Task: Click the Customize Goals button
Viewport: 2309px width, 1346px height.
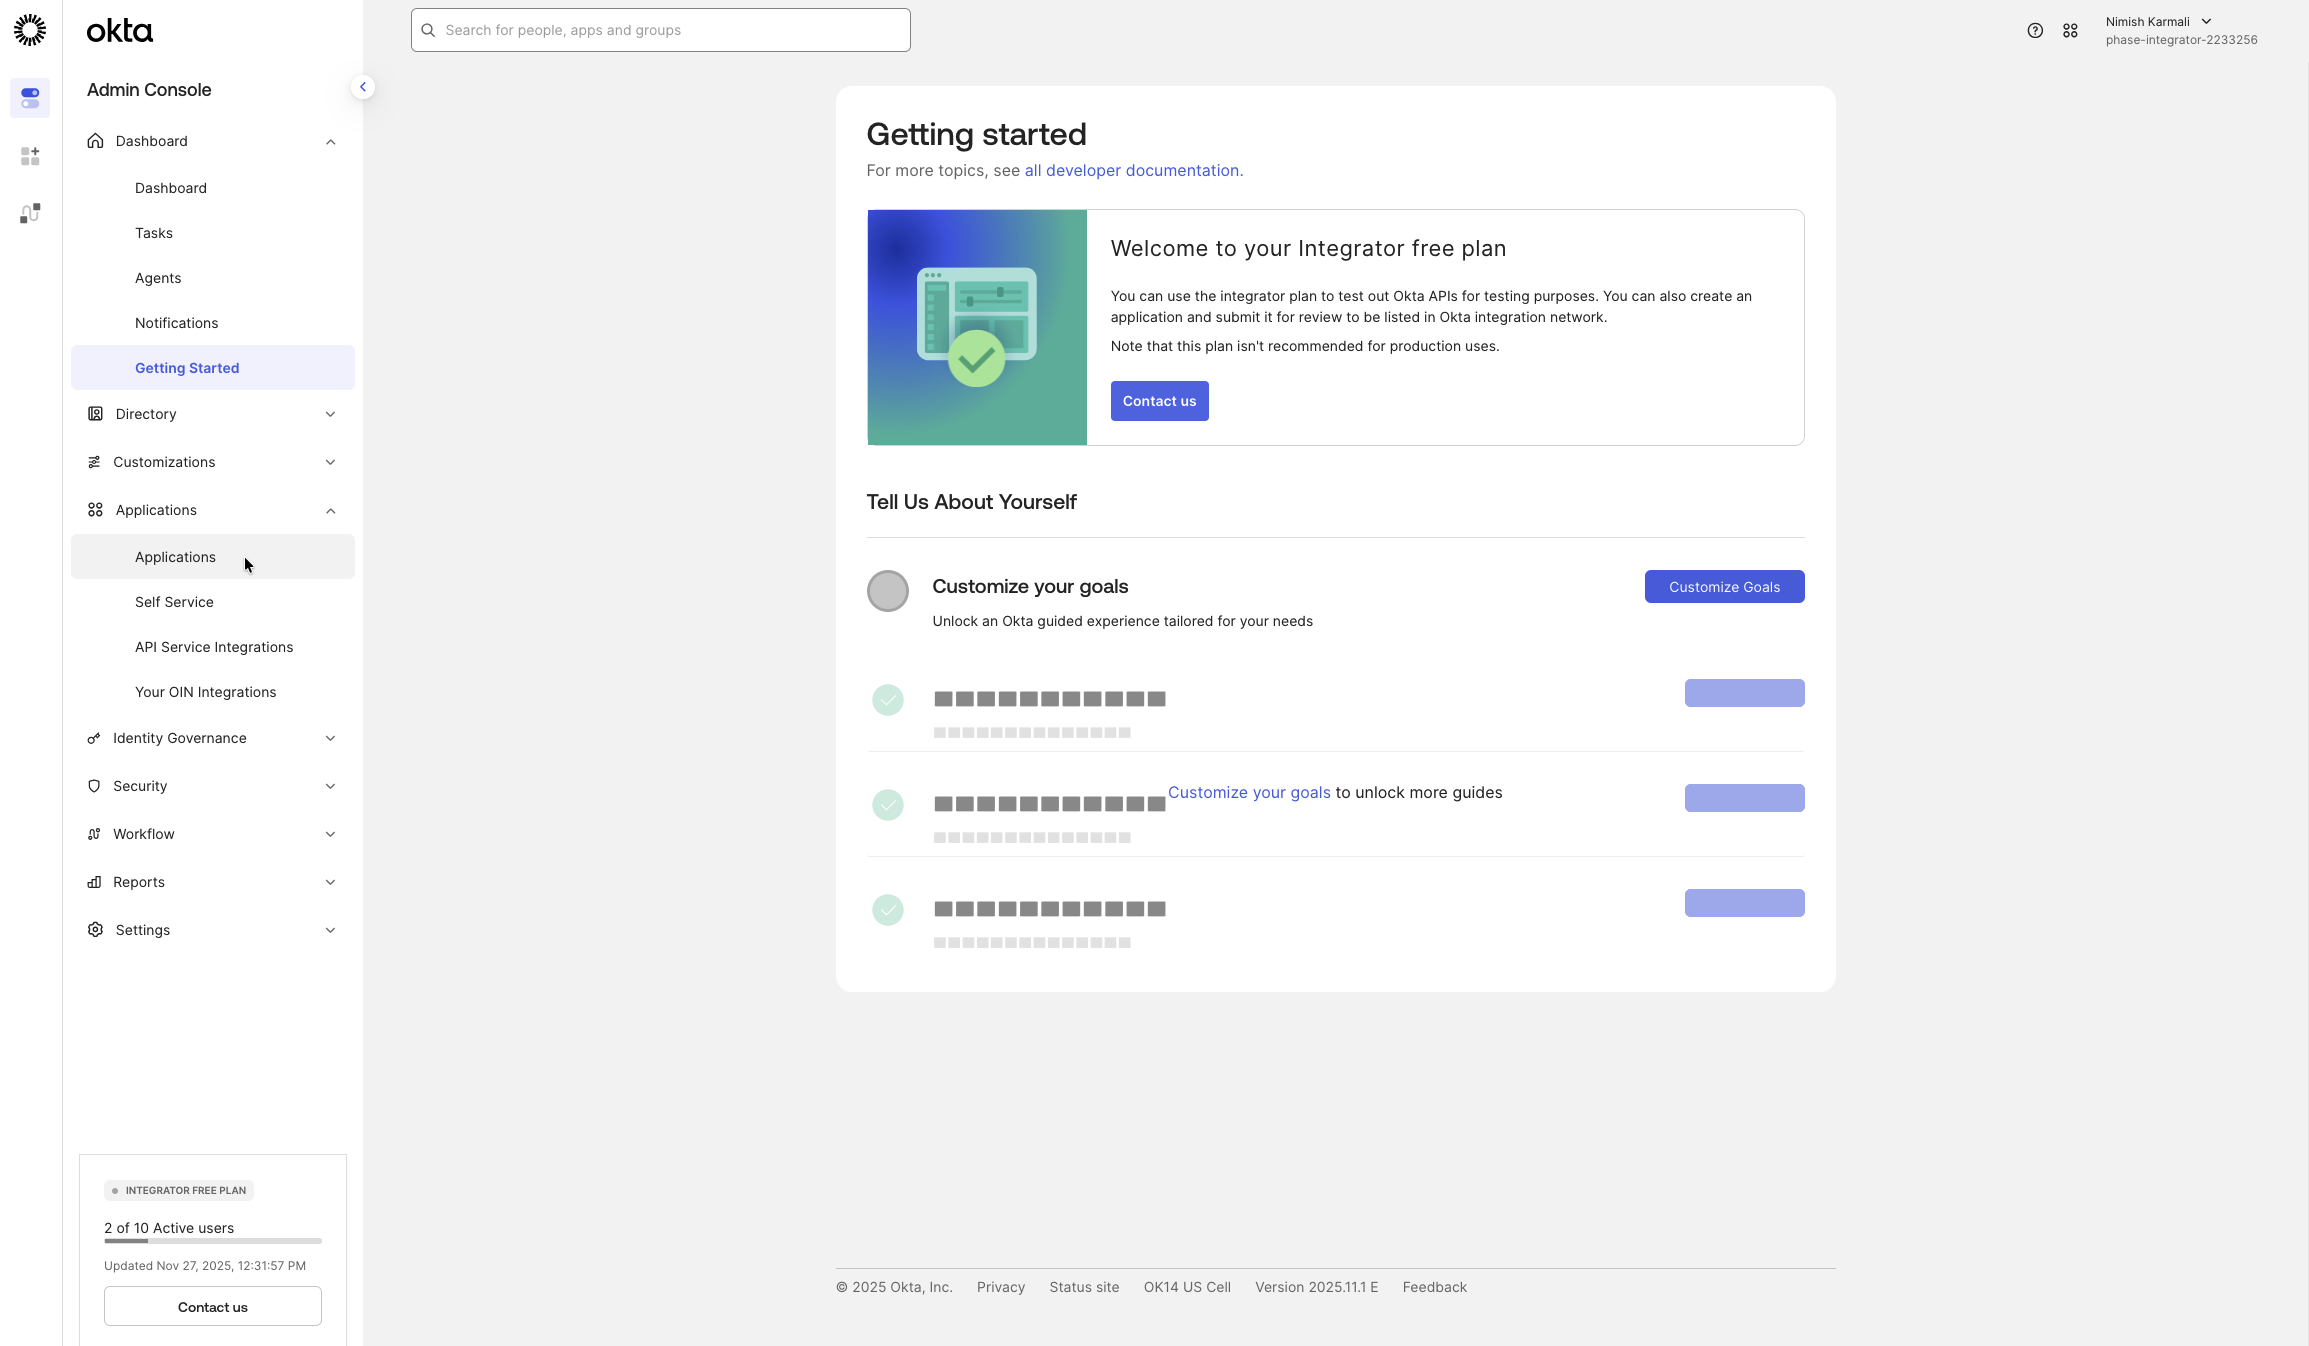Action: click(x=1724, y=587)
